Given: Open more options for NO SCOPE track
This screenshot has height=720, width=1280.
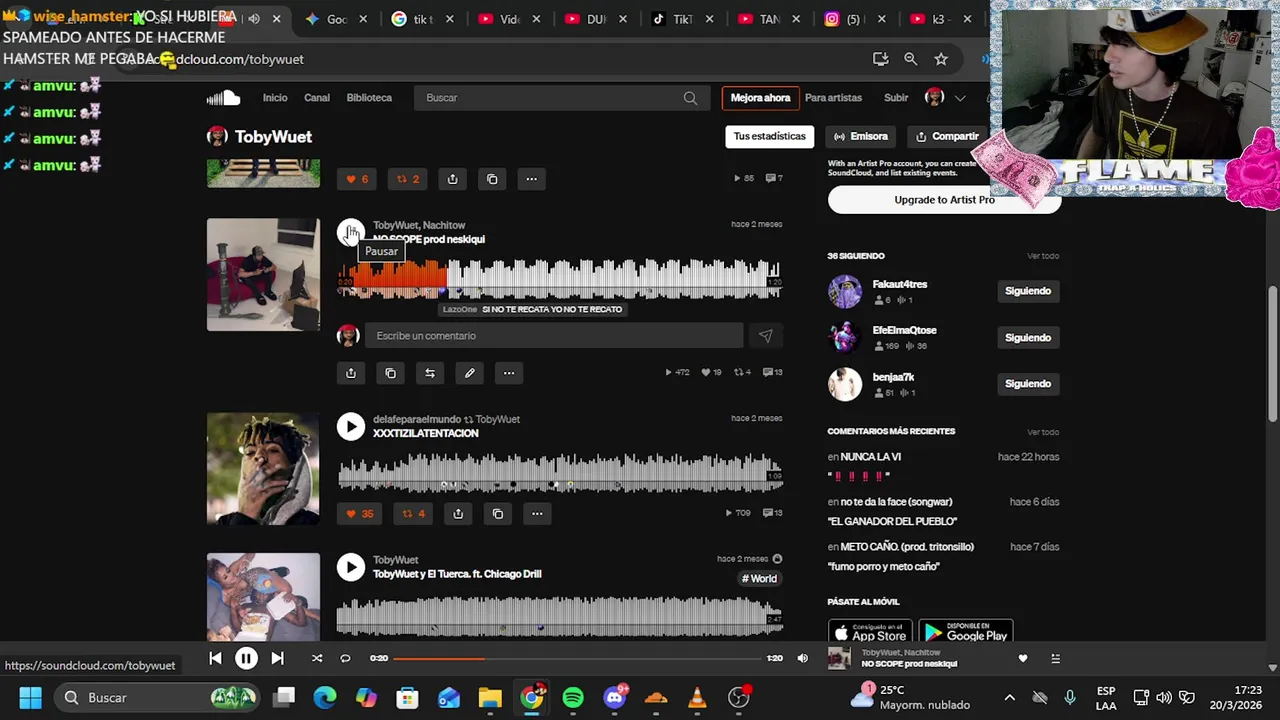Looking at the screenshot, I should click(509, 373).
